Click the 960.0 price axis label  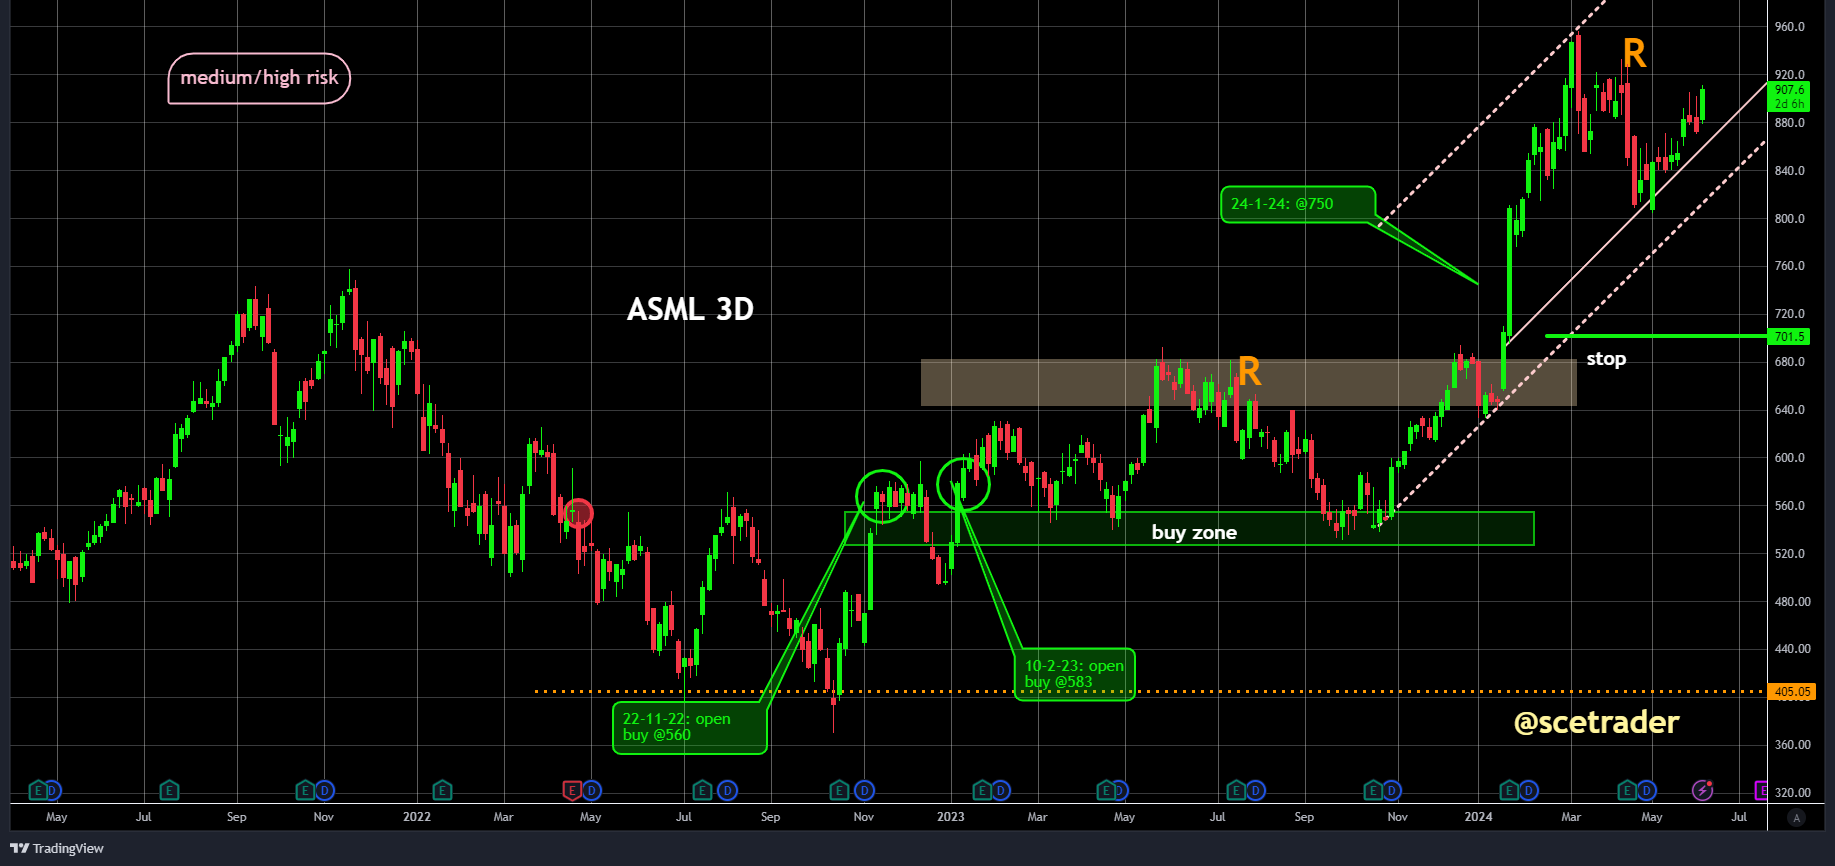[1790, 27]
